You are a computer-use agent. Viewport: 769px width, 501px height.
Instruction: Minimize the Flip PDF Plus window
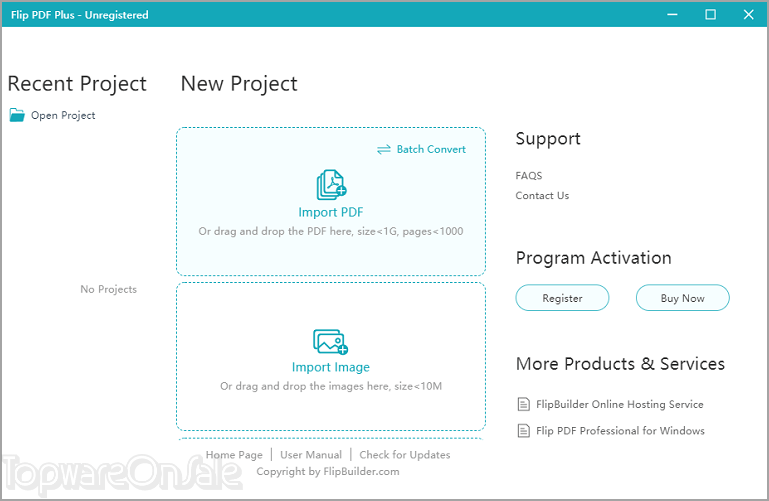pos(672,15)
